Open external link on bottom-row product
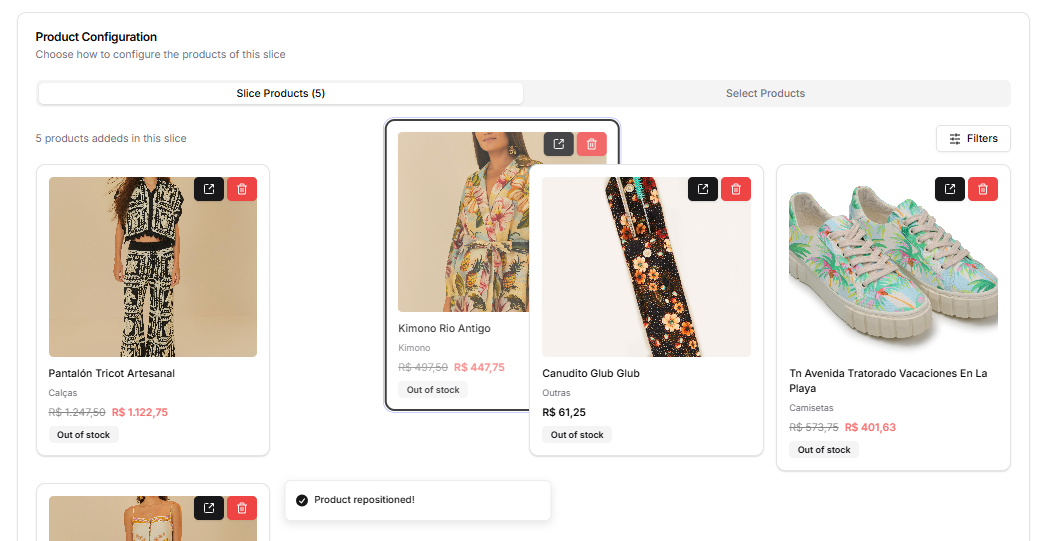The height and width of the screenshot is (541, 1043). 209,508
